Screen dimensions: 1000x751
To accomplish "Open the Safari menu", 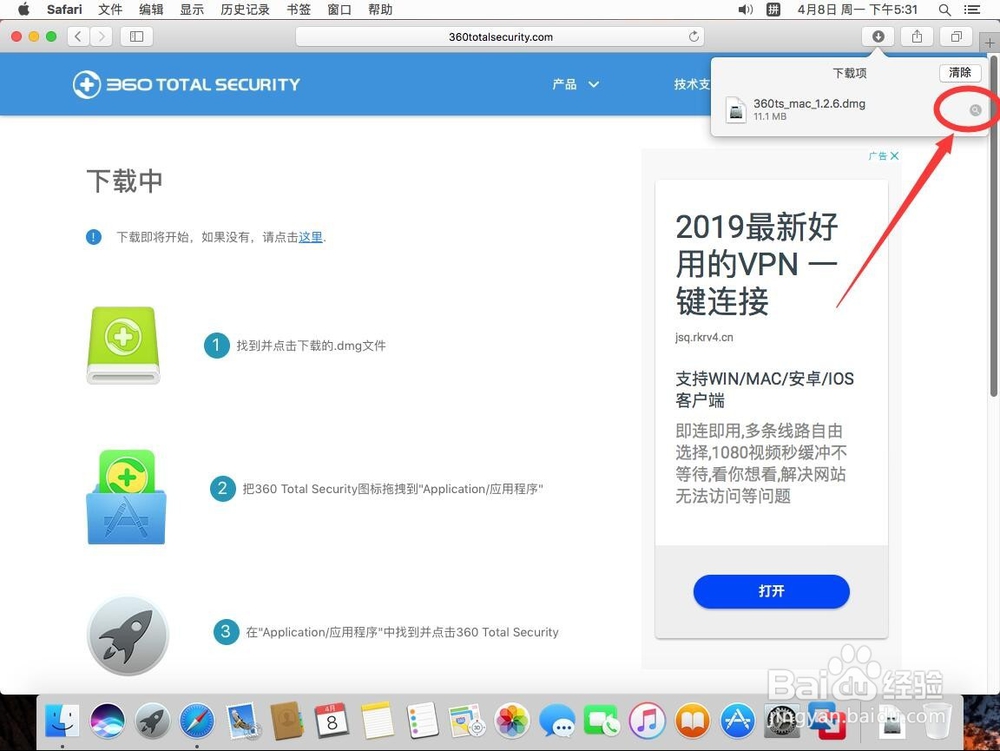I will 64,10.
